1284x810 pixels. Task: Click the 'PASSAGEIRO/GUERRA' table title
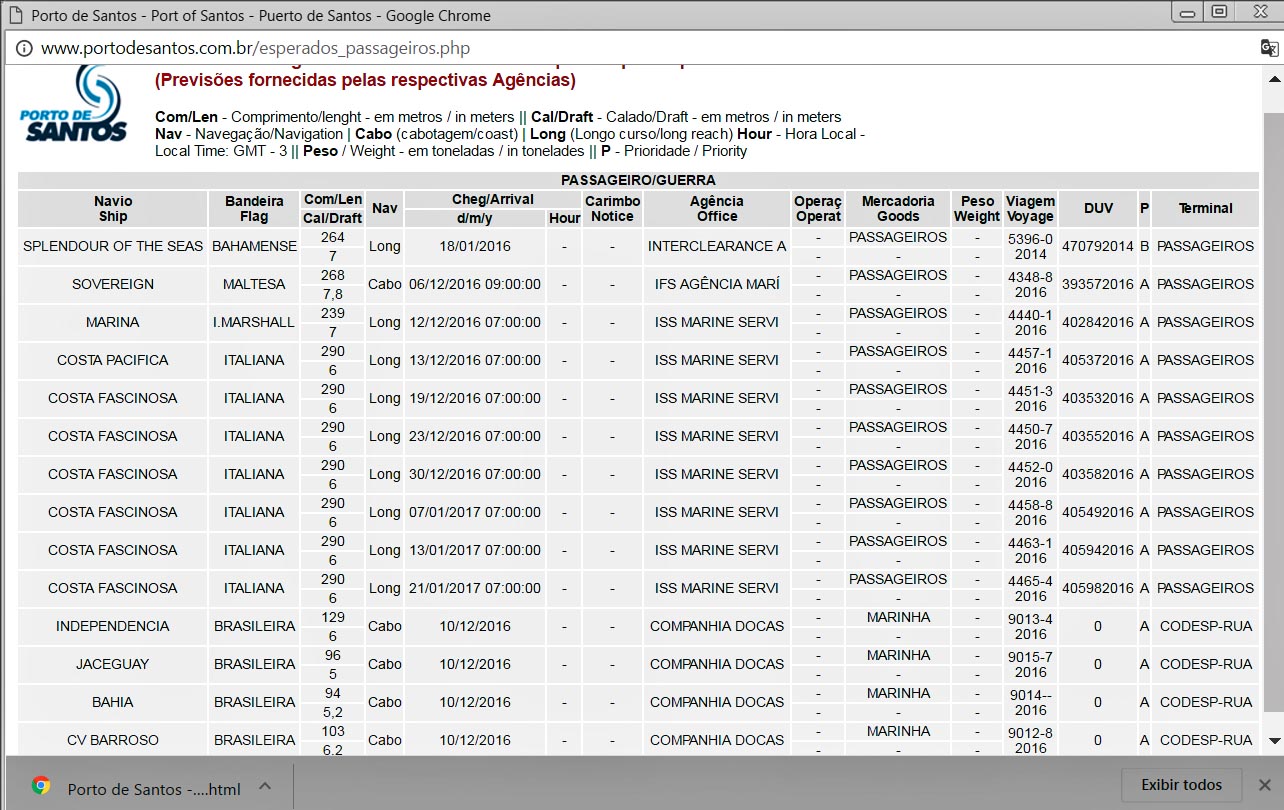[638, 180]
